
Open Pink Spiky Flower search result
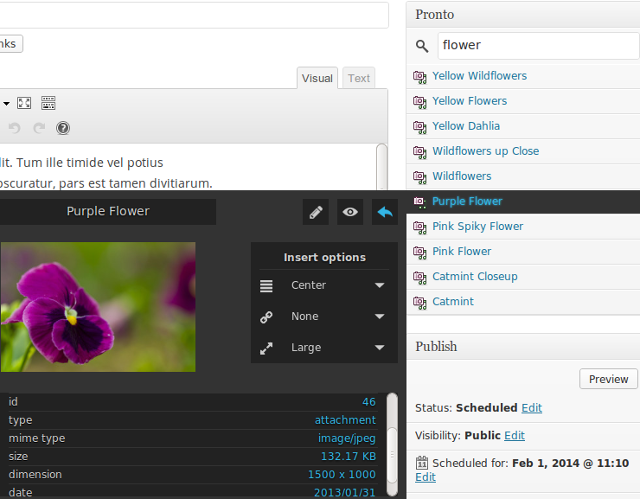click(478, 226)
